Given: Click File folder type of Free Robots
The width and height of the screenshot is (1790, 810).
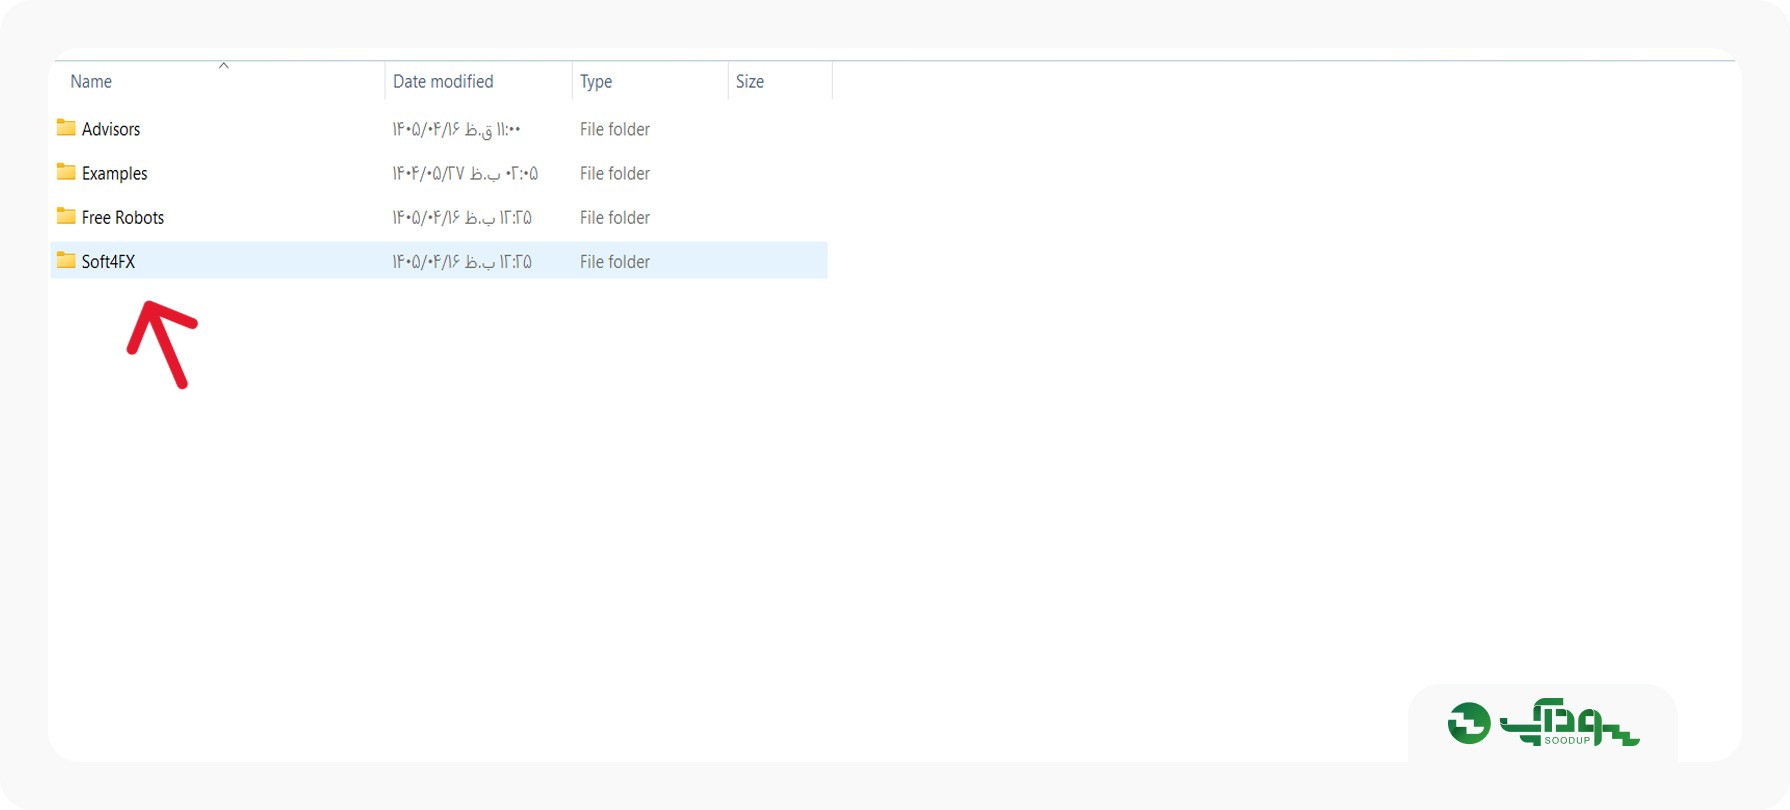Looking at the screenshot, I should (615, 217).
